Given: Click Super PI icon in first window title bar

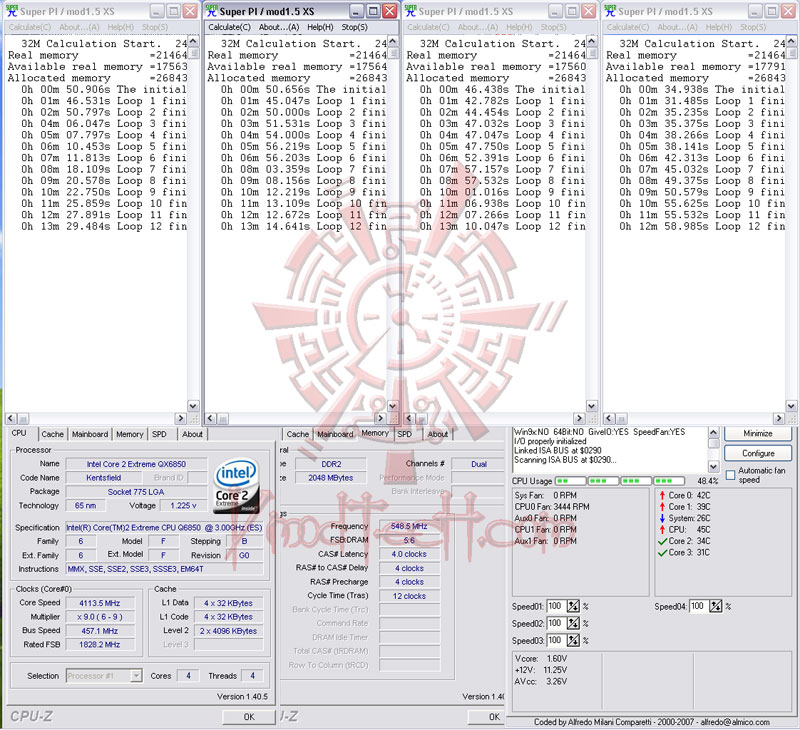Looking at the screenshot, I should [x=12, y=11].
